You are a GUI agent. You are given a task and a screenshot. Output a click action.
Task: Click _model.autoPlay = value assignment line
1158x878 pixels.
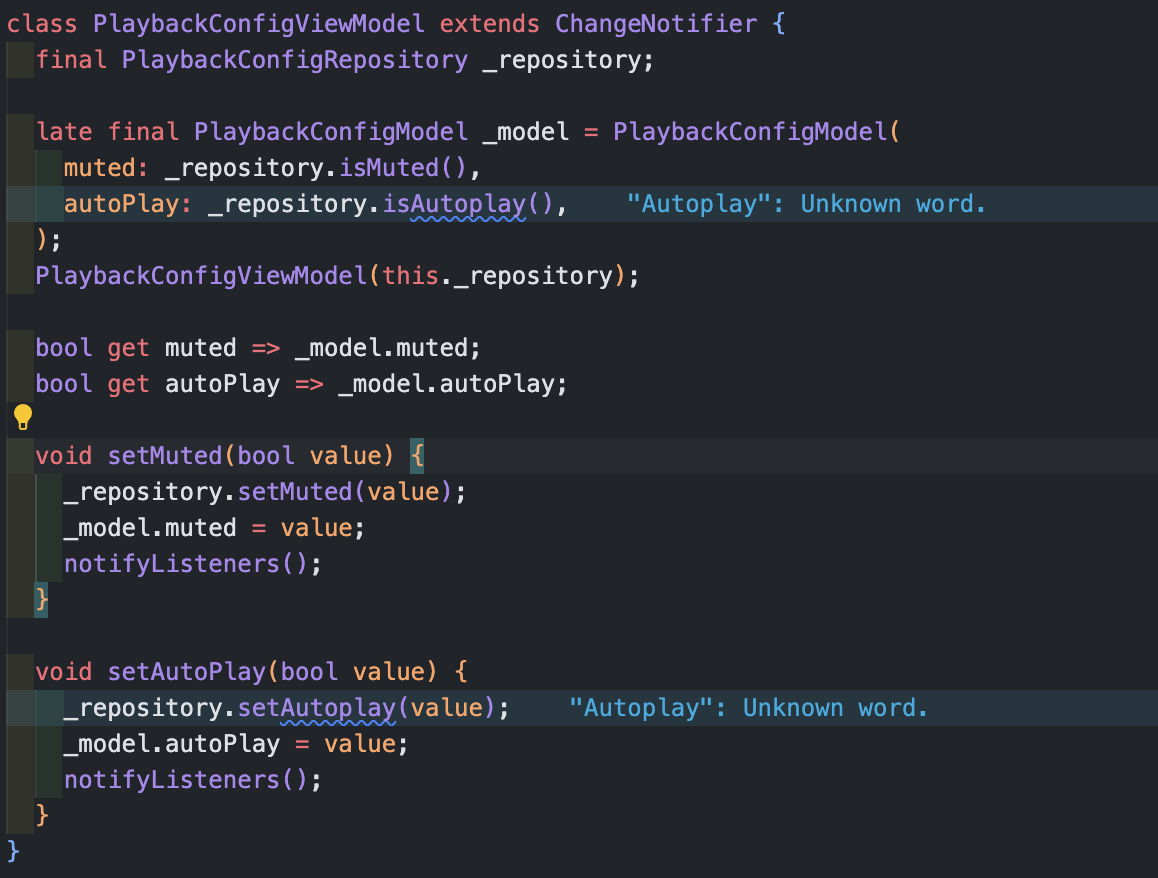coord(236,744)
